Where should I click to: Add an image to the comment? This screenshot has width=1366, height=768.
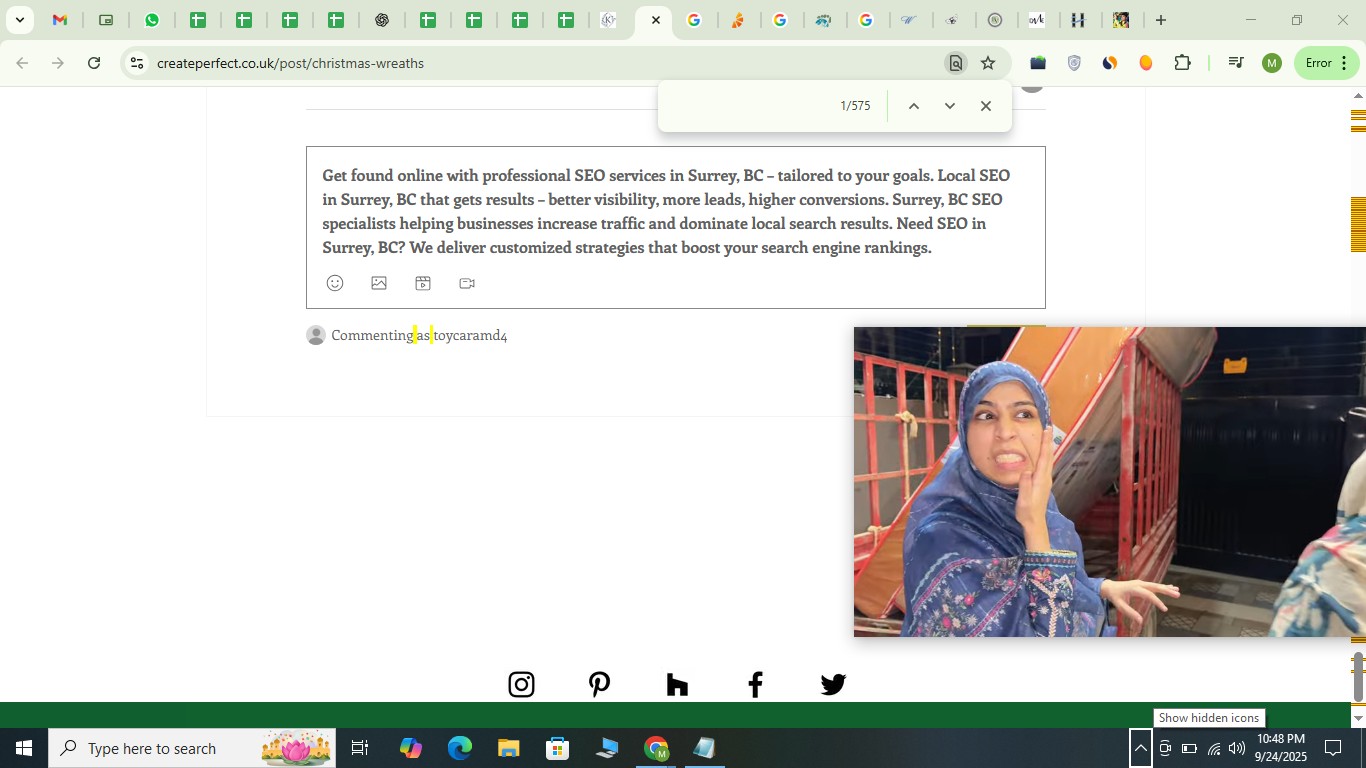pyautogui.click(x=379, y=283)
